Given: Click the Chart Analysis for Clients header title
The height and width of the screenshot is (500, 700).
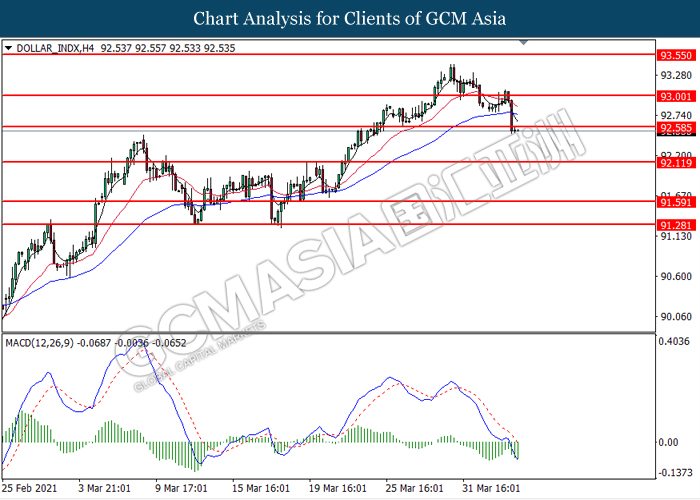Looking at the screenshot, I should [x=350, y=18].
